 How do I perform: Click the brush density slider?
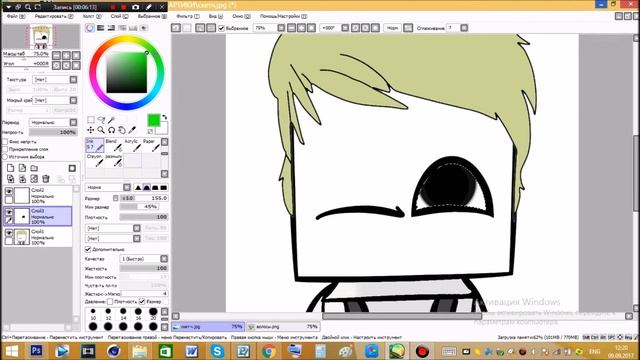coord(144,217)
